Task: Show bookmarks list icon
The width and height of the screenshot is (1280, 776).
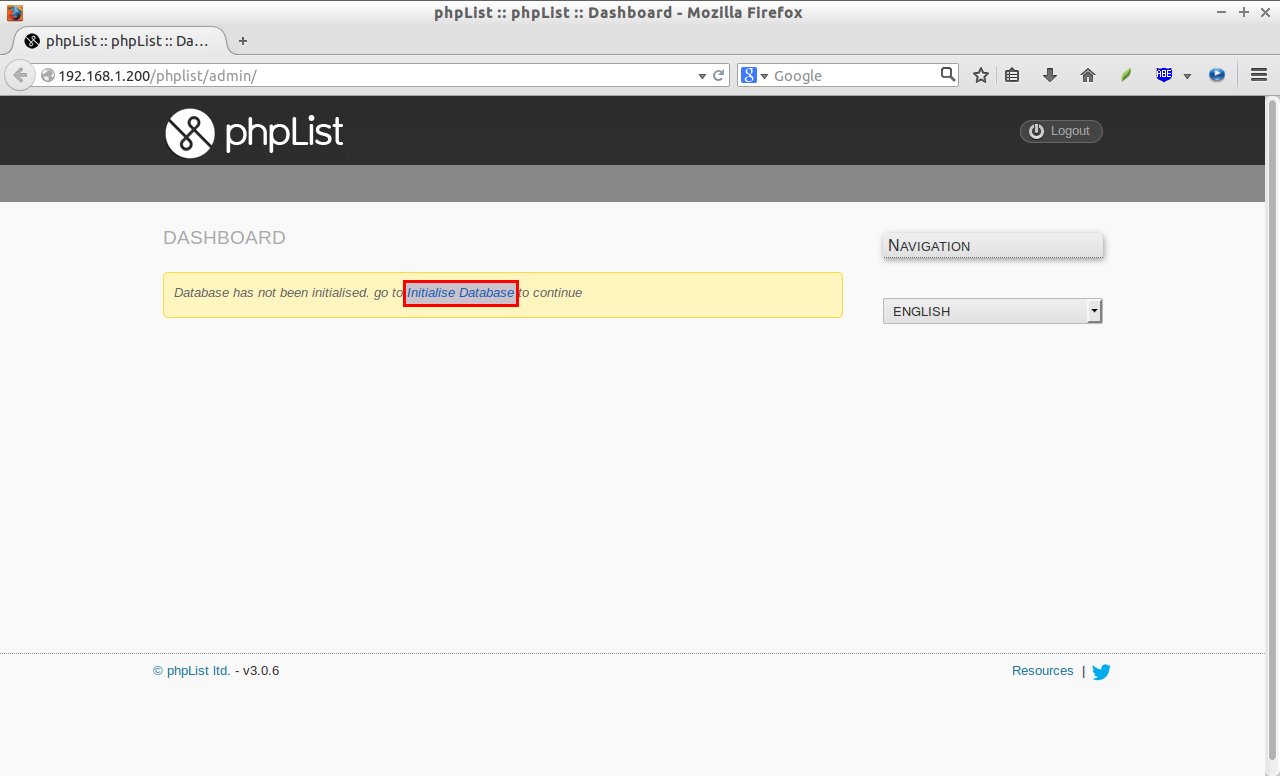Action: [x=1012, y=75]
